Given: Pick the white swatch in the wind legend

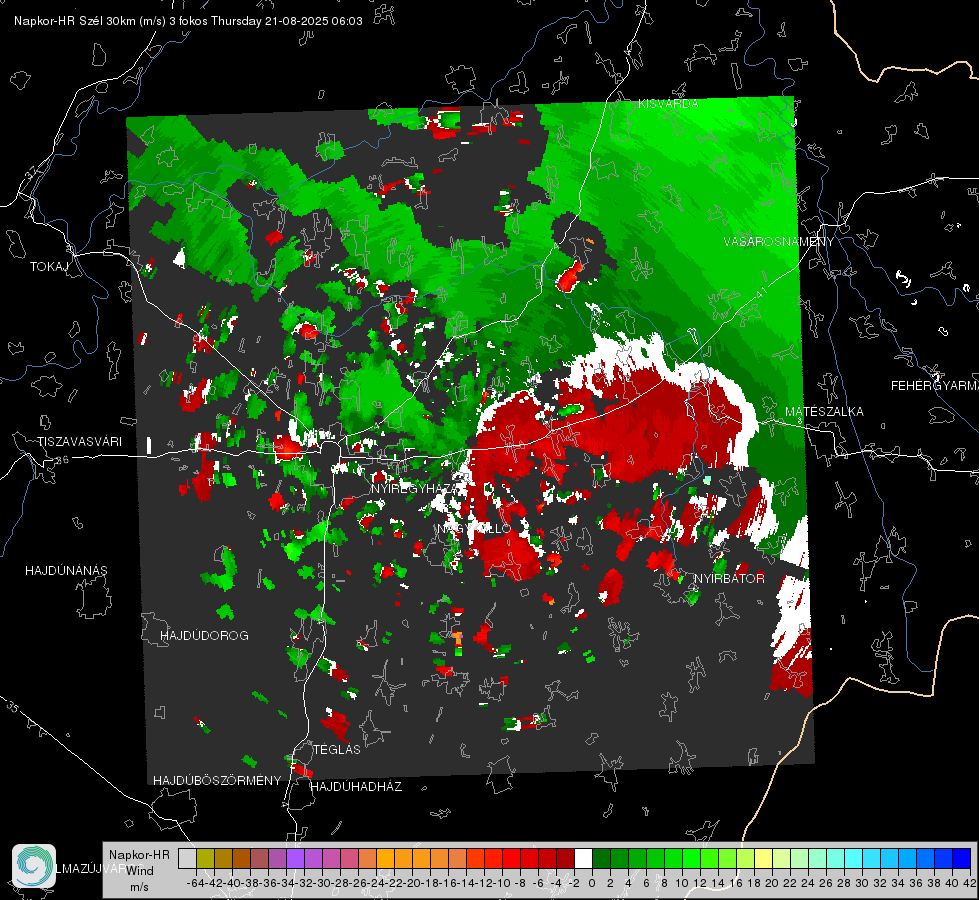Looking at the screenshot, I should pos(583,858).
